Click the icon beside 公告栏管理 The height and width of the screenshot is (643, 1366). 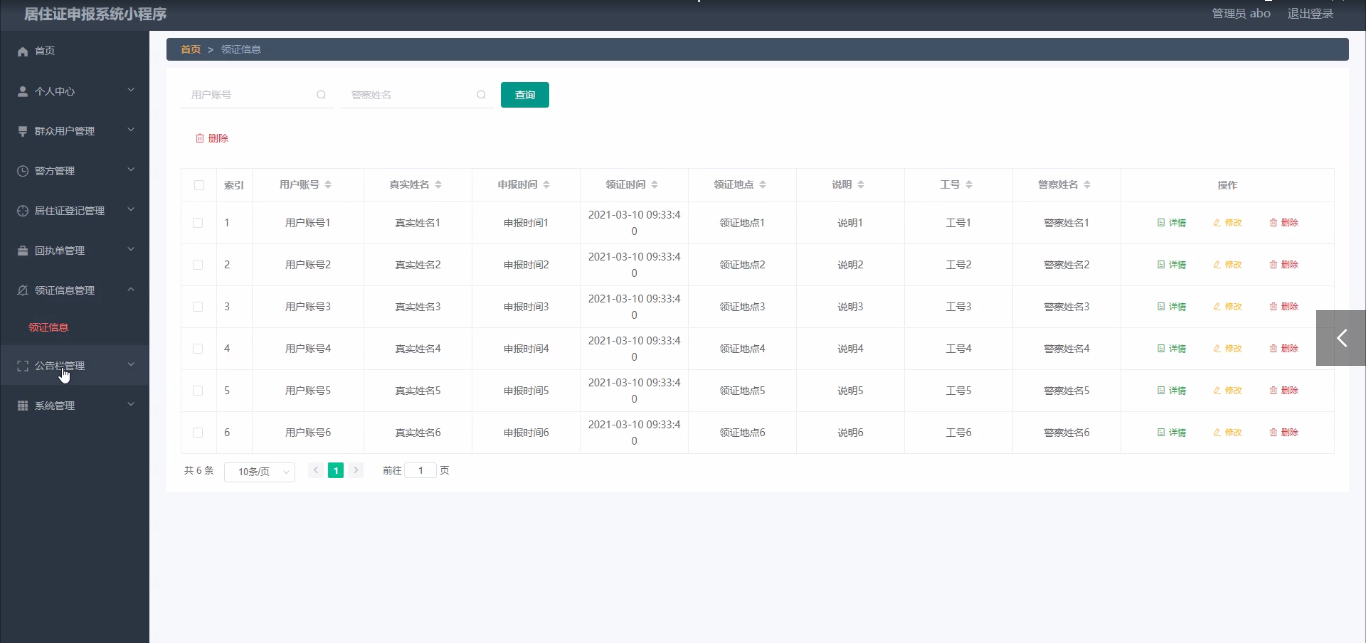23,366
